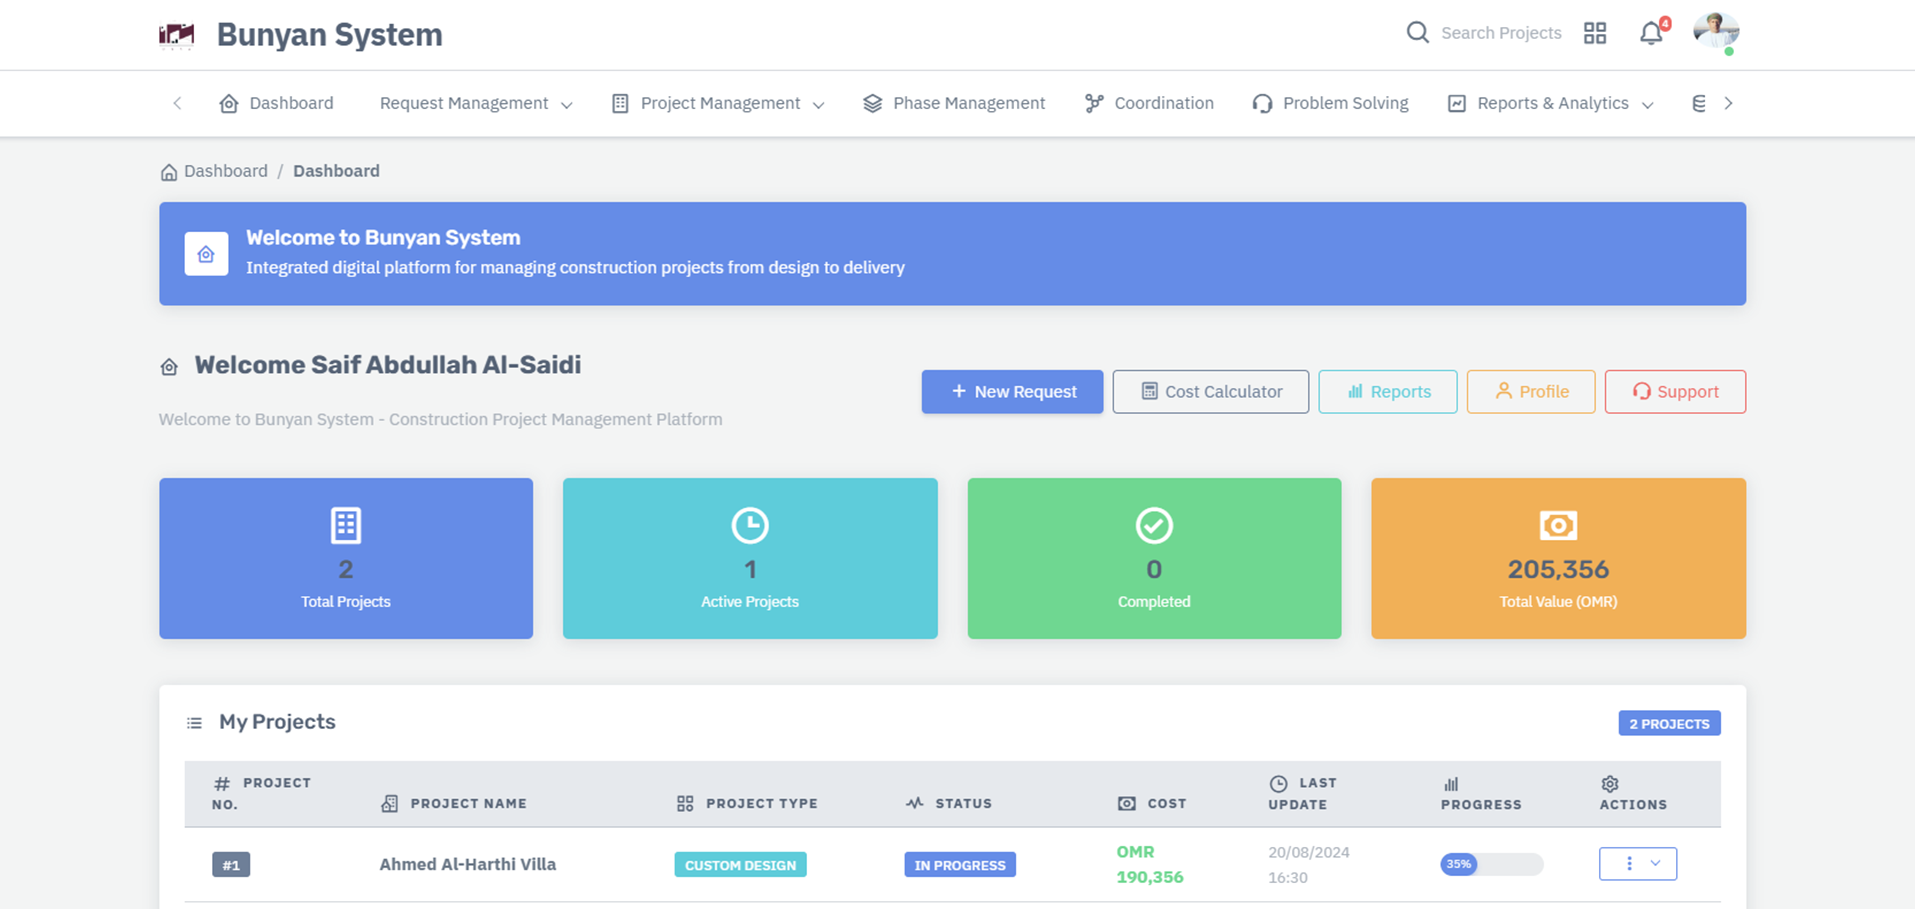This screenshot has height=909, width=1915.
Task: Open the notifications bell
Action: click(x=1651, y=34)
